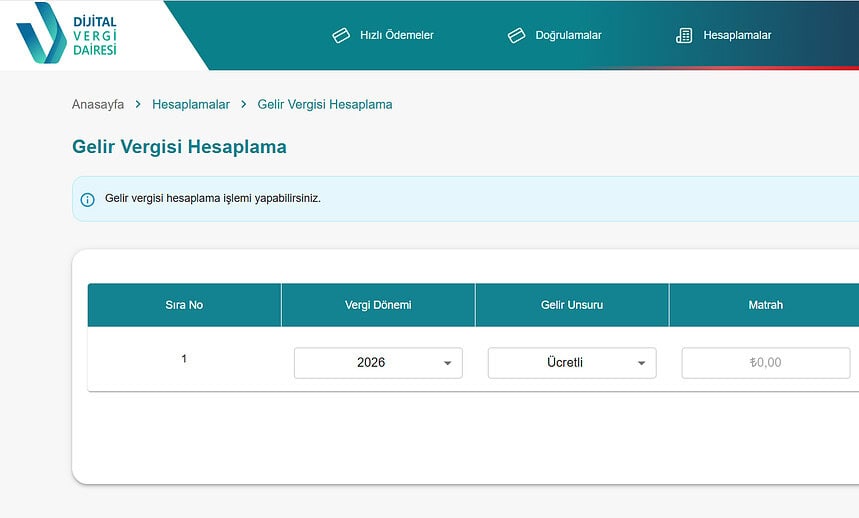Click the card icon beside Doğrulamalar
Image resolution: width=859 pixels, height=518 pixels.
pos(516,35)
